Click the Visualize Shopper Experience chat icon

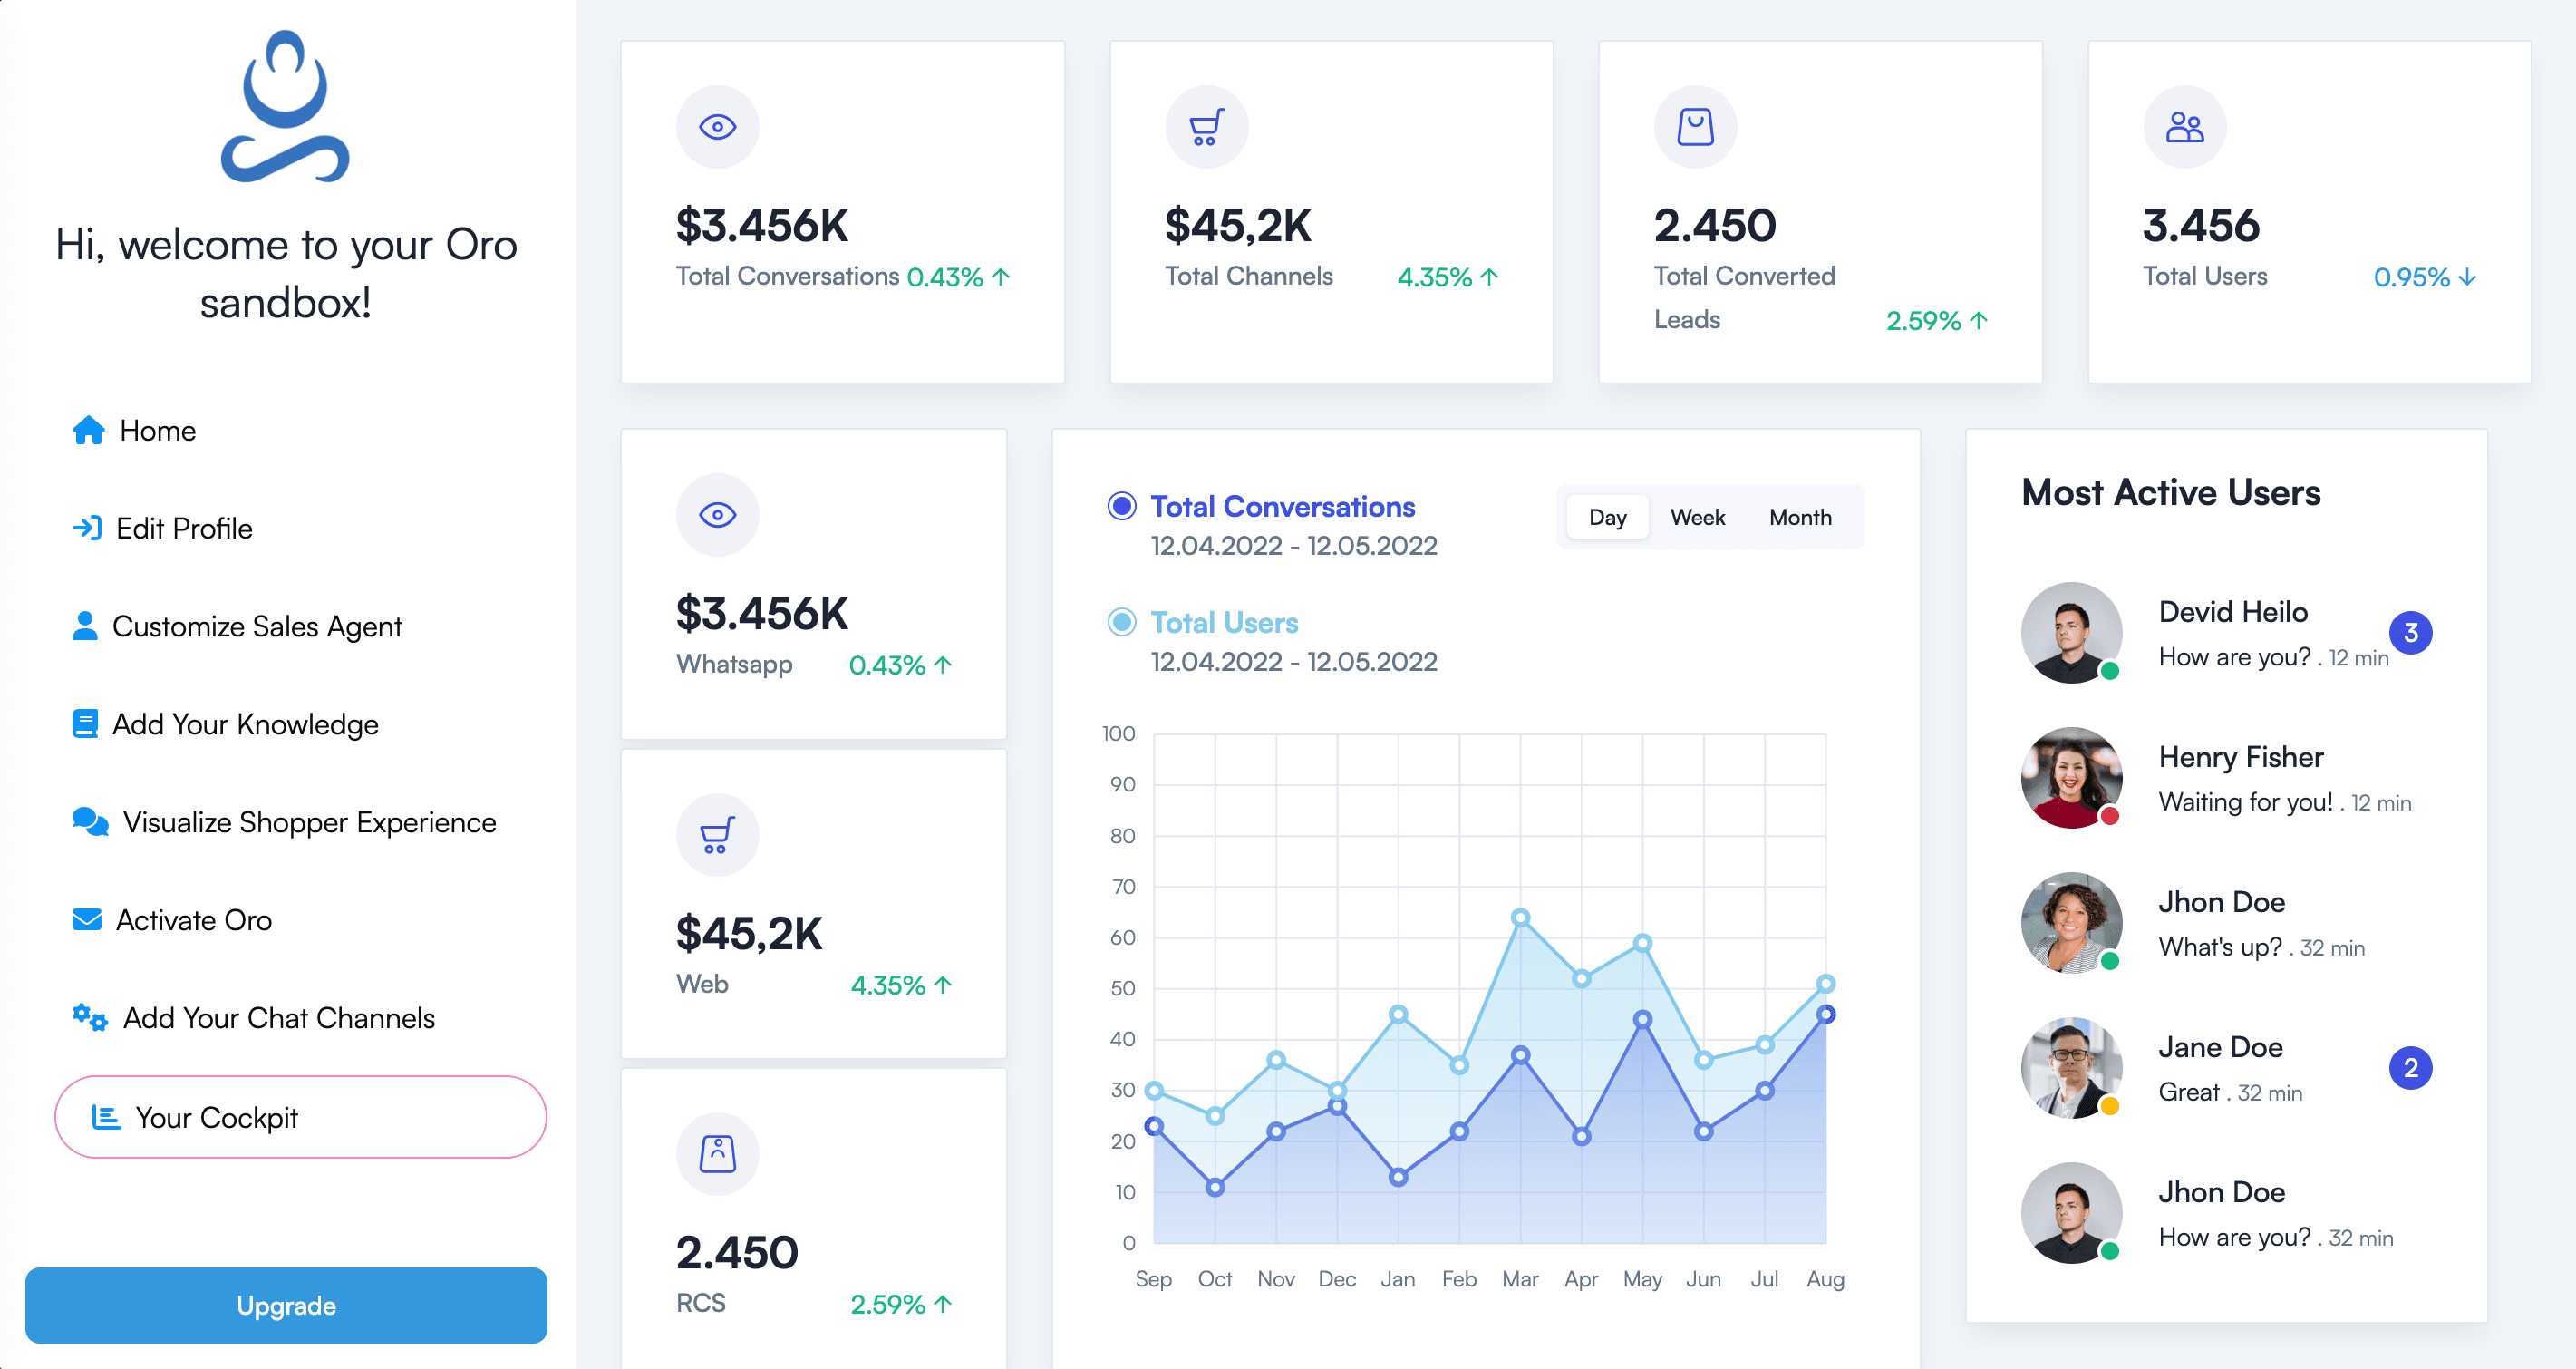[x=90, y=821]
